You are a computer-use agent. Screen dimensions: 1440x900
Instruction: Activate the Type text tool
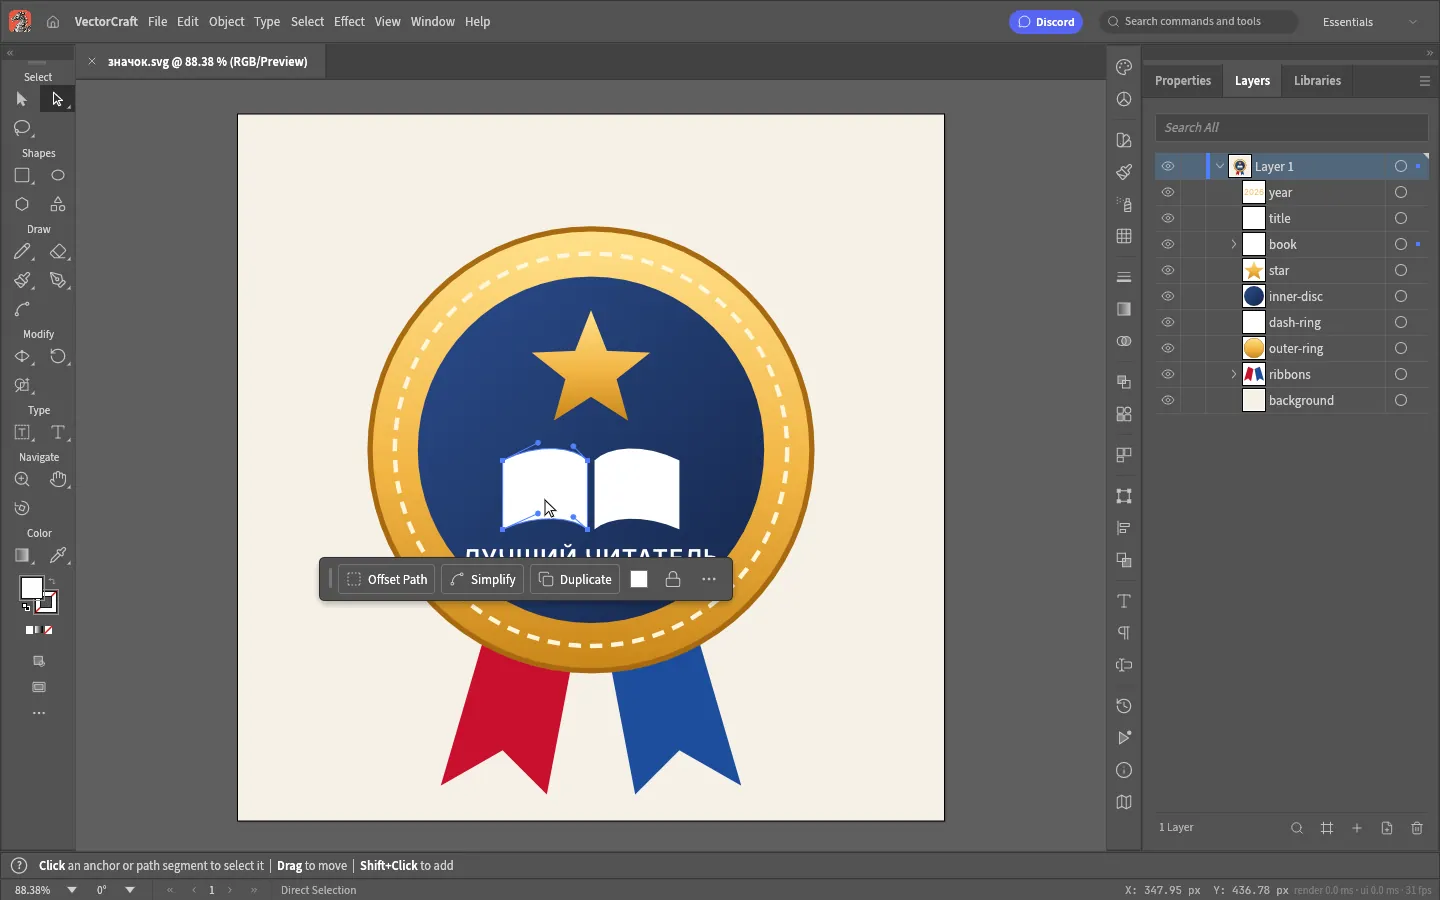[58, 433]
